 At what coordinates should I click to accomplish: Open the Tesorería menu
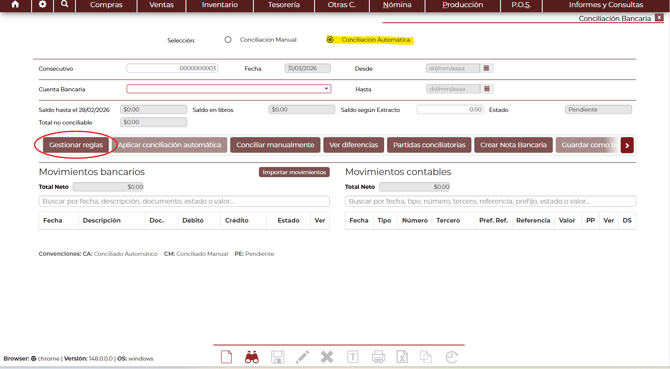(x=284, y=5)
